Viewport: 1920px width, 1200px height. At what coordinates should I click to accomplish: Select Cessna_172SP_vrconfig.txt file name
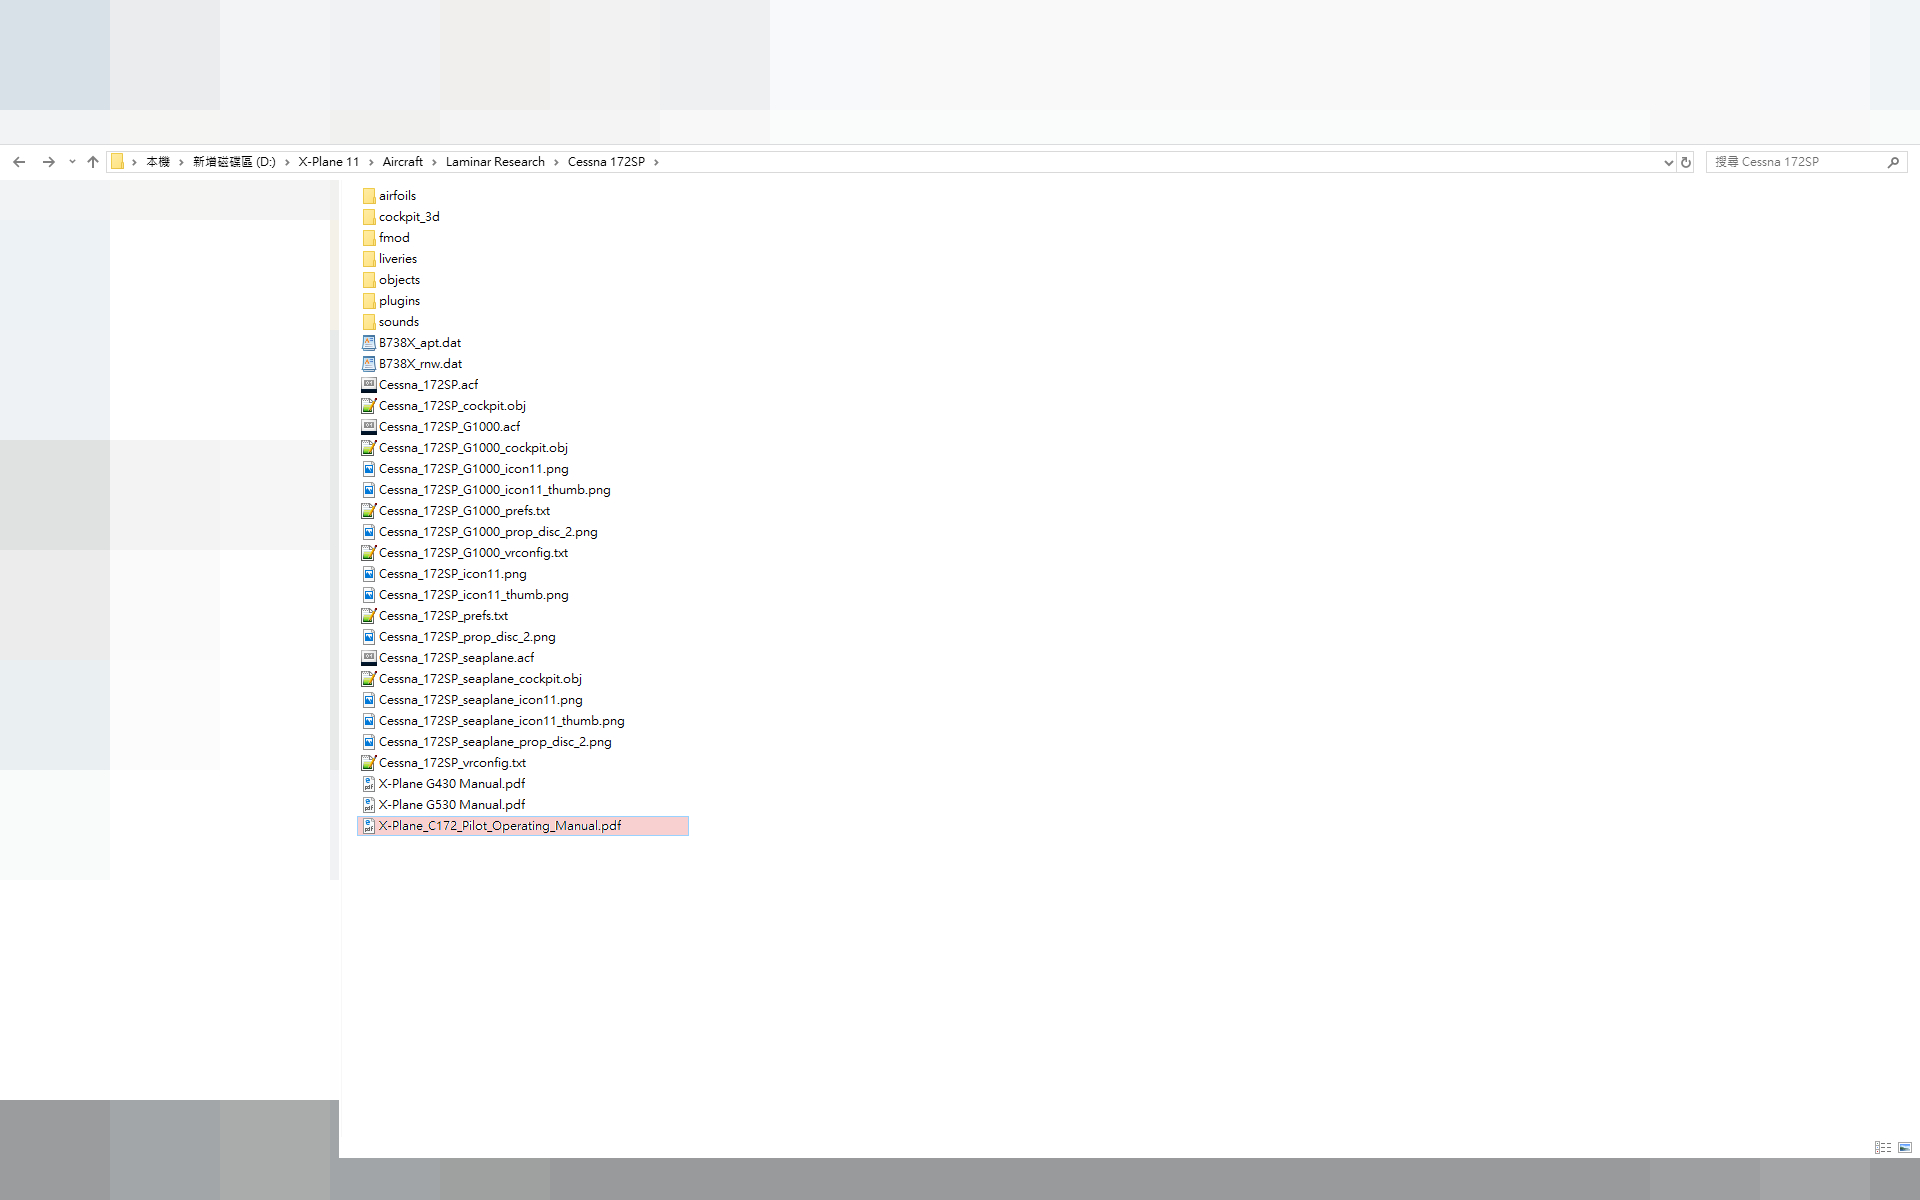(452, 763)
